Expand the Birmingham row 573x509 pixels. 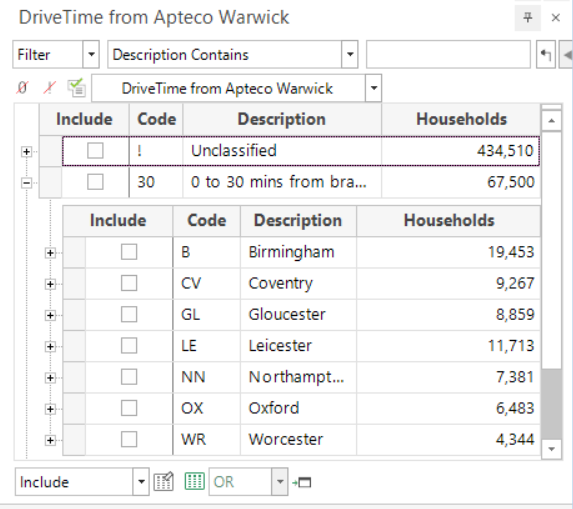[x=50, y=252]
